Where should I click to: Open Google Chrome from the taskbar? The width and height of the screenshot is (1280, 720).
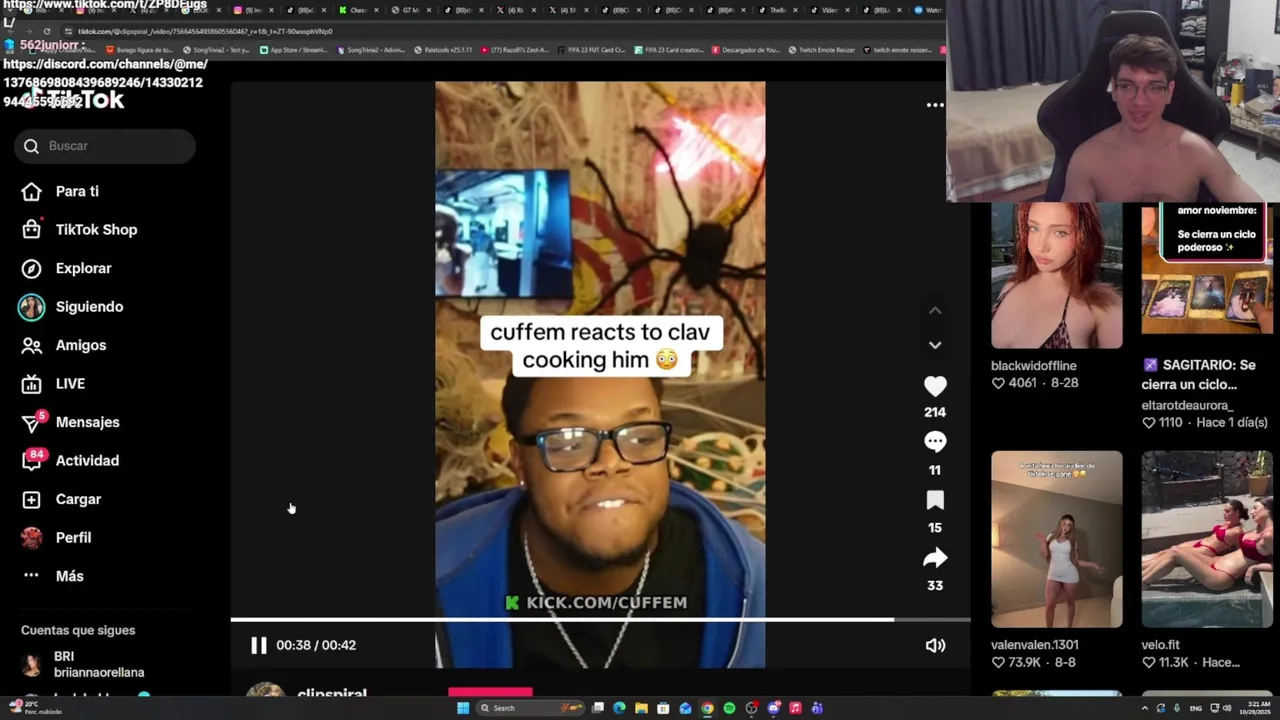point(707,708)
